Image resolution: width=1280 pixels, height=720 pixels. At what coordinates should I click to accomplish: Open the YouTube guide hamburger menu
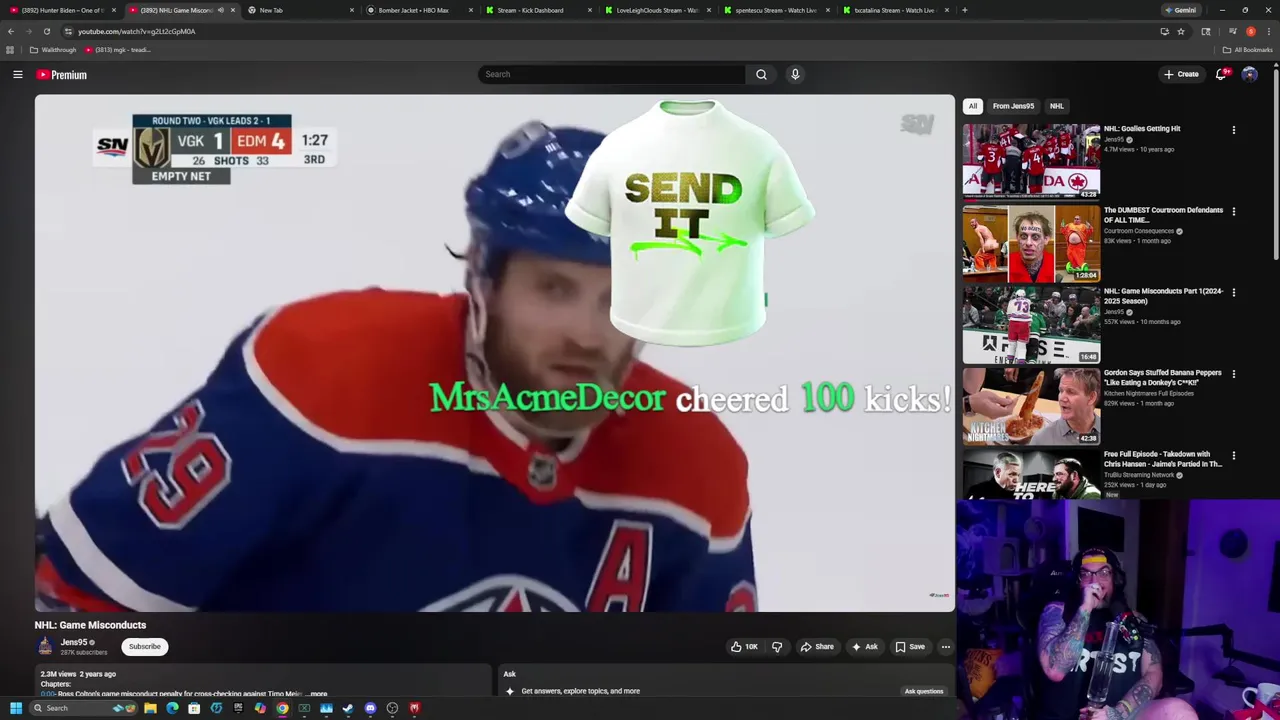(18, 75)
